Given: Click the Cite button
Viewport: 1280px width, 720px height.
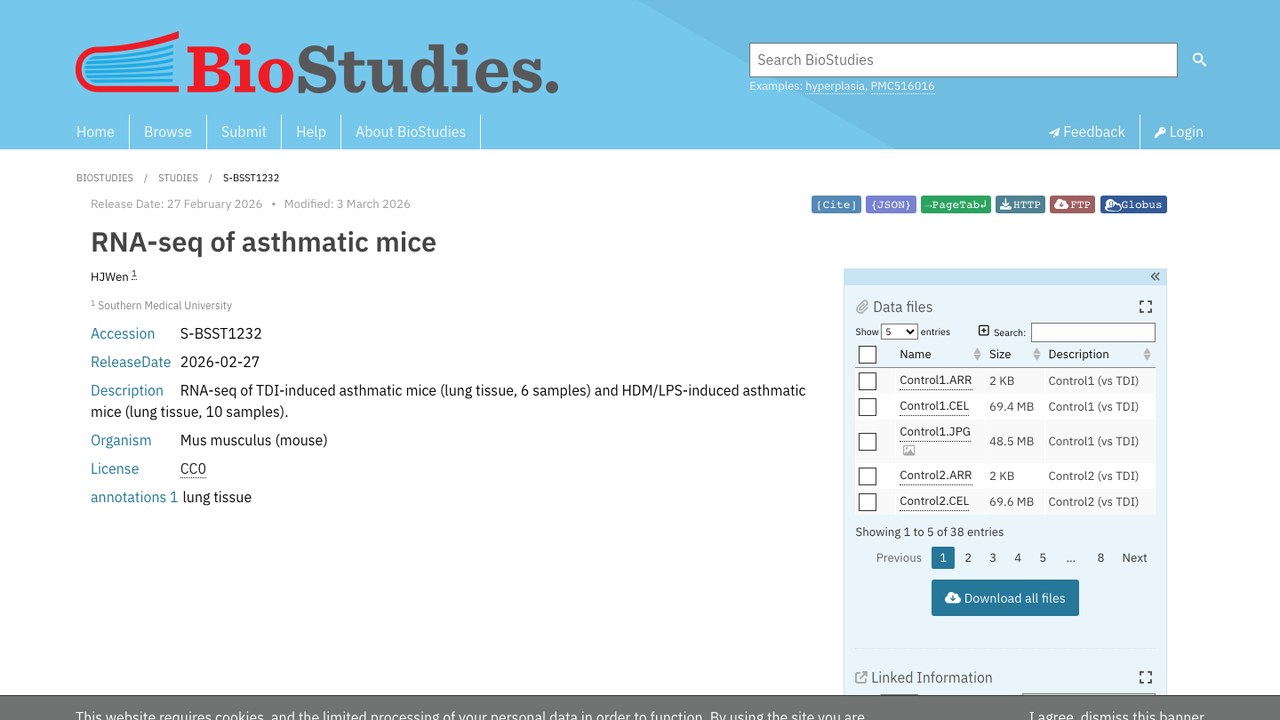Looking at the screenshot, I should coord(836,205).
